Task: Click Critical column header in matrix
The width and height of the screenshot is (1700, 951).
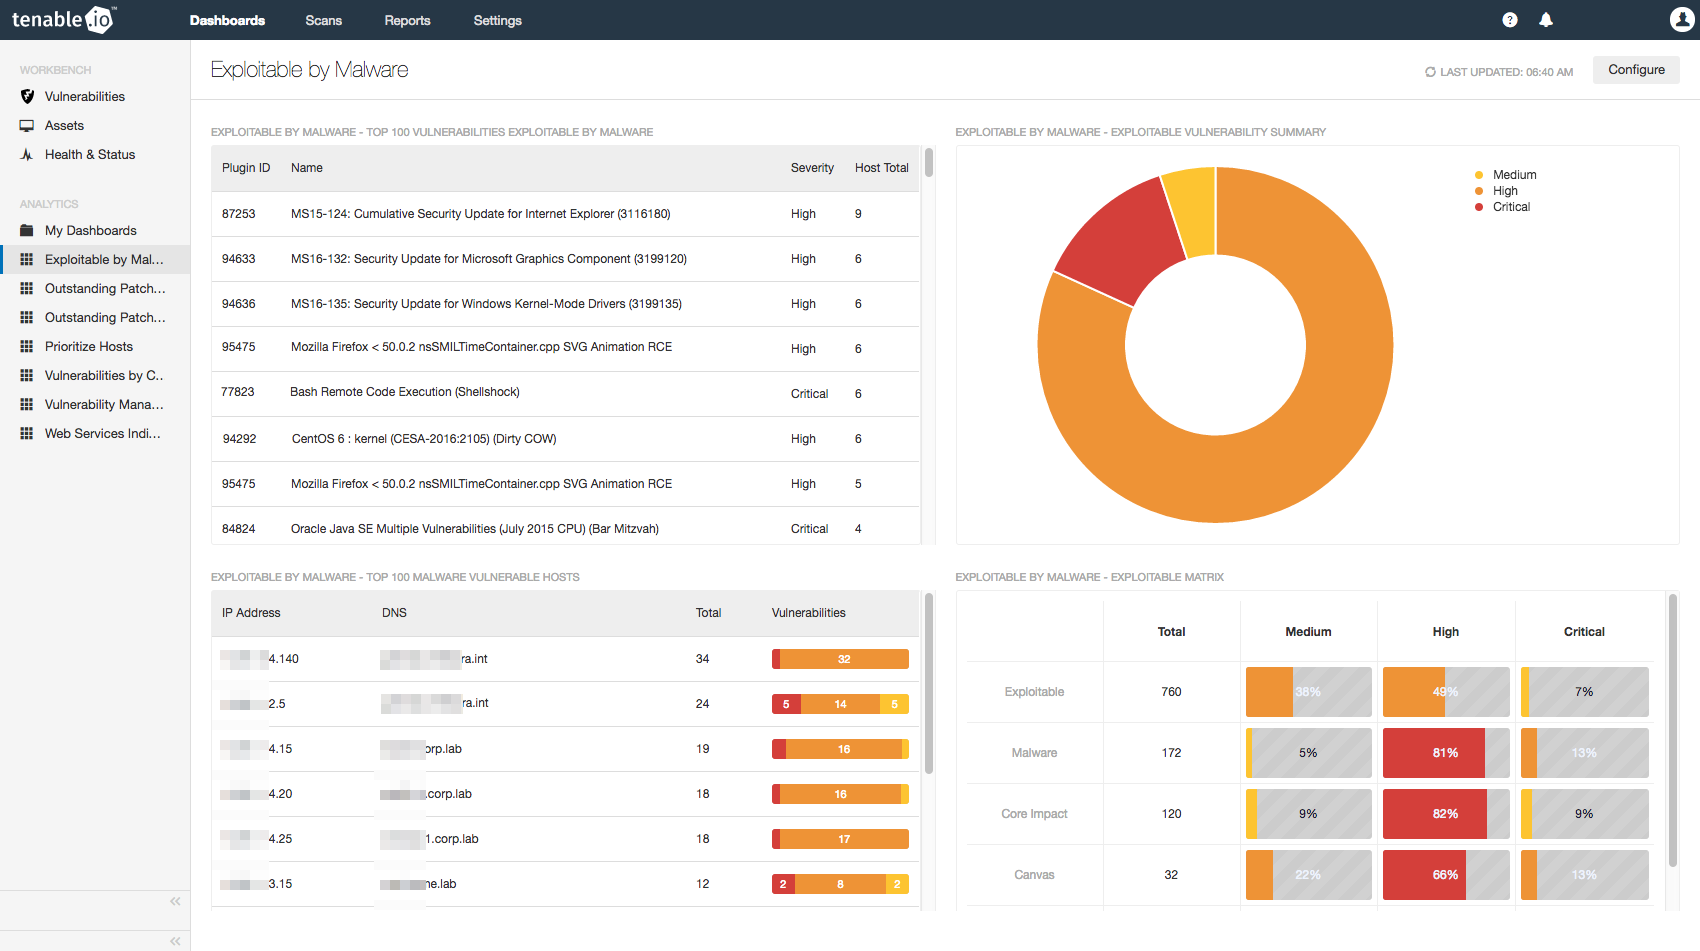Action: pyautogui.click(x=1584, y=632)
